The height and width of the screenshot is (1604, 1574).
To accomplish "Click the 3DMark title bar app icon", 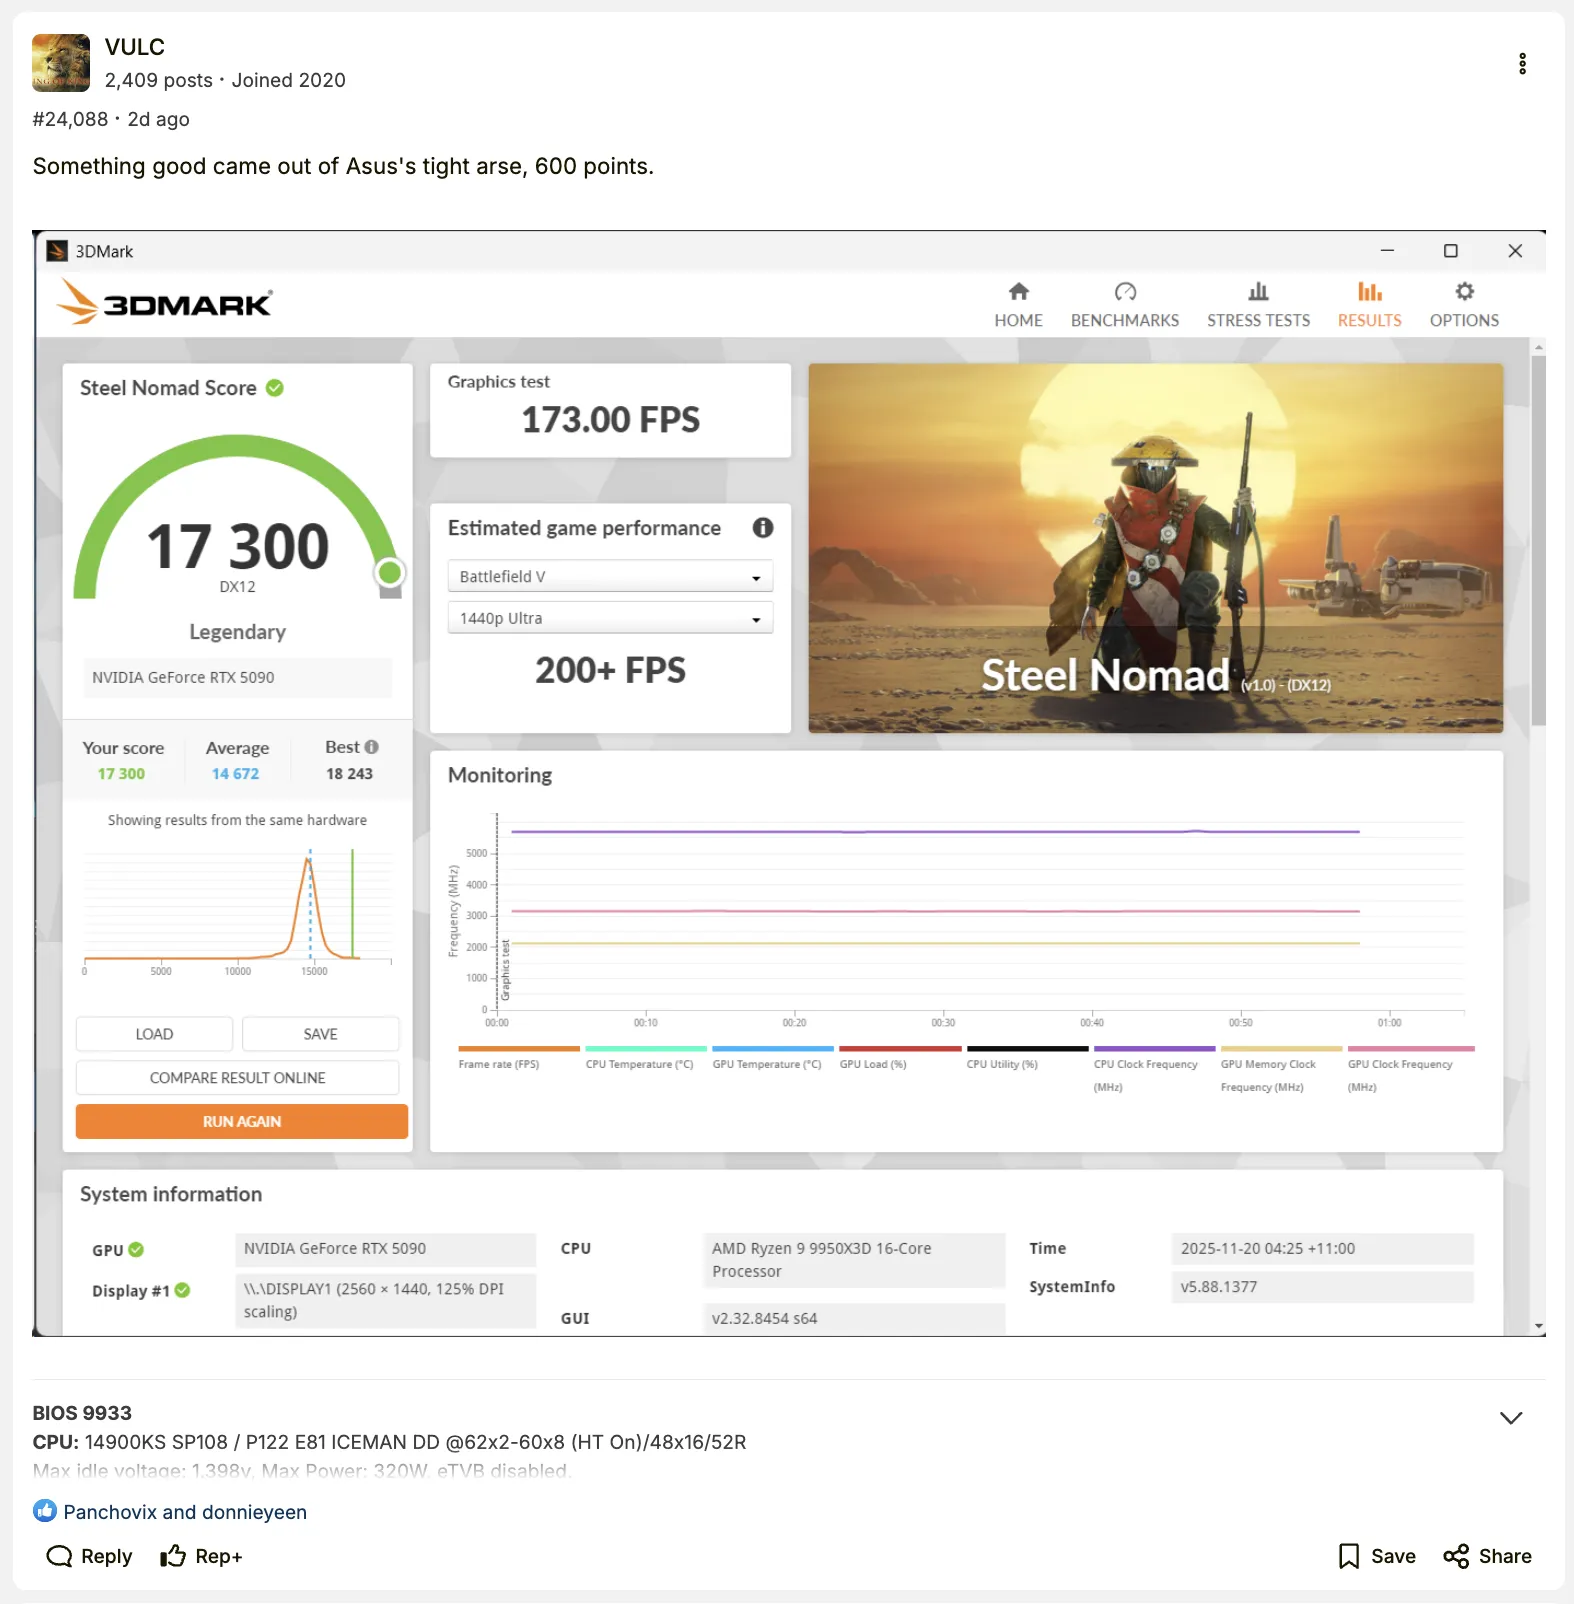I will point(57,251).
